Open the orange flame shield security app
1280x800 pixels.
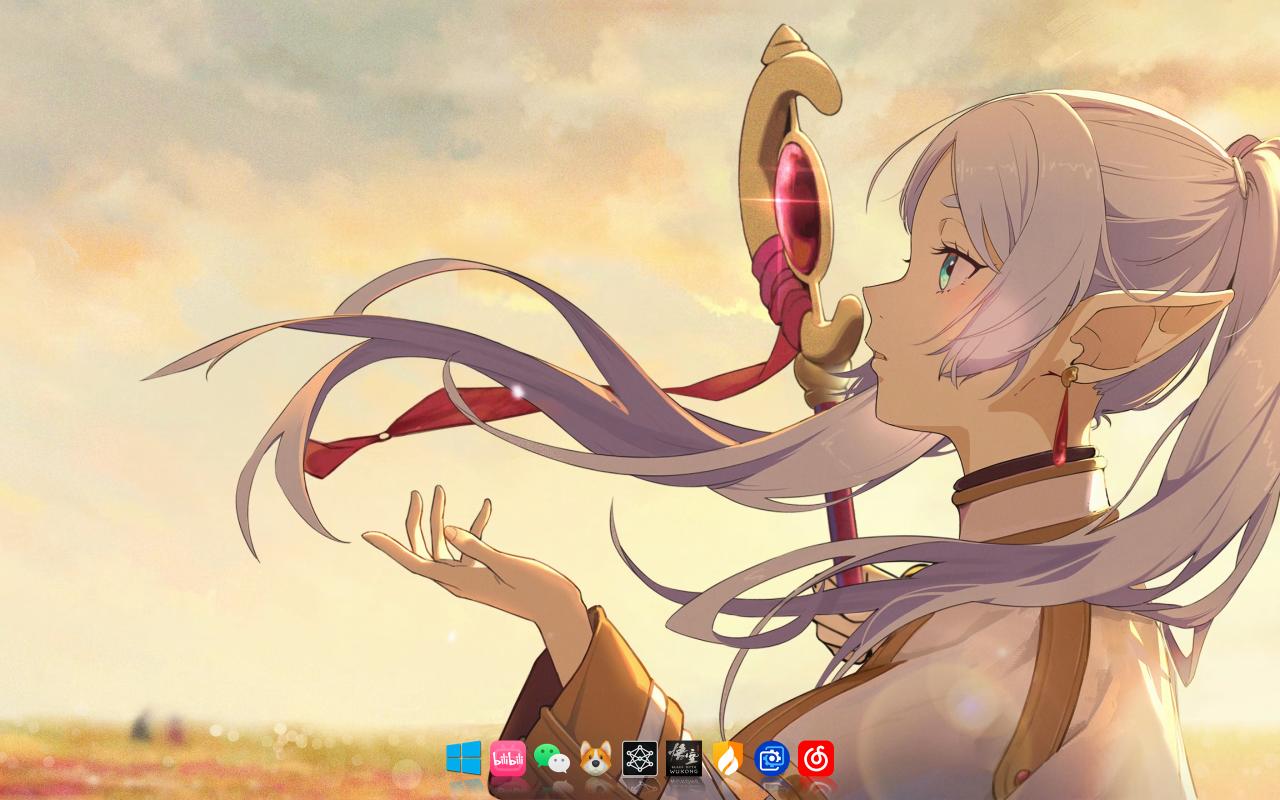click(x=728, y=758)
